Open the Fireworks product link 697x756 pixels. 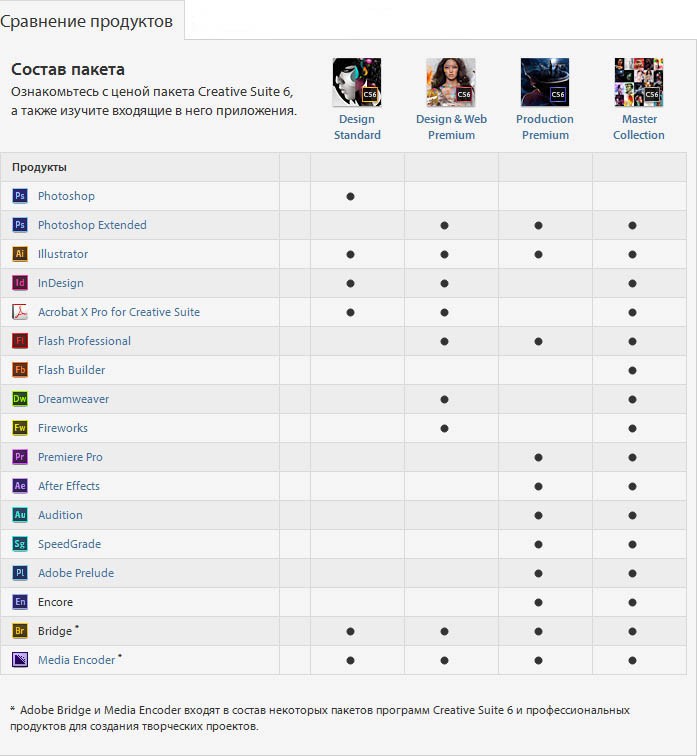click(63, 428)
